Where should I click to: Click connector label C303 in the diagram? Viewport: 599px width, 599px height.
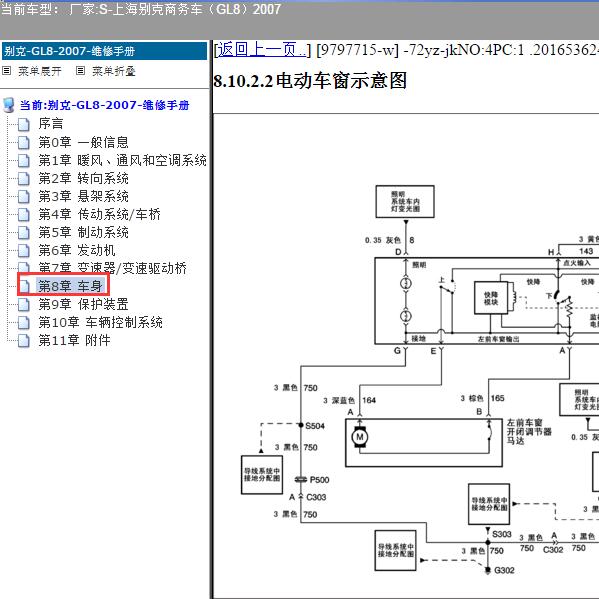pos(316,497)
